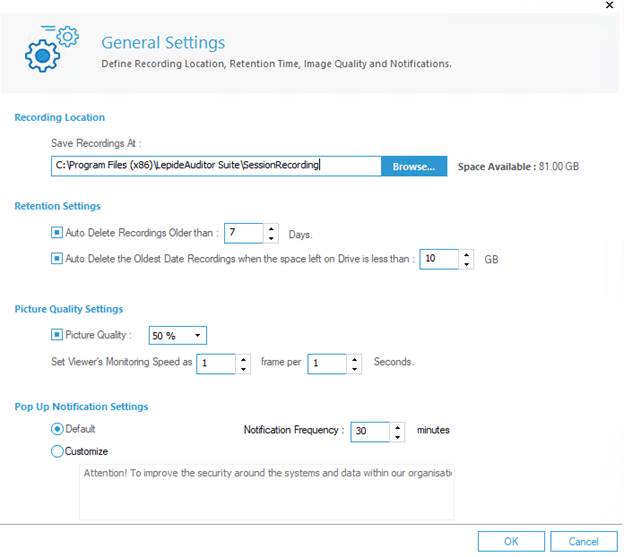Viewport: 624px width, 557px height.
Task: Click the custom notification message text box
Action: click(x=266, y=492)
